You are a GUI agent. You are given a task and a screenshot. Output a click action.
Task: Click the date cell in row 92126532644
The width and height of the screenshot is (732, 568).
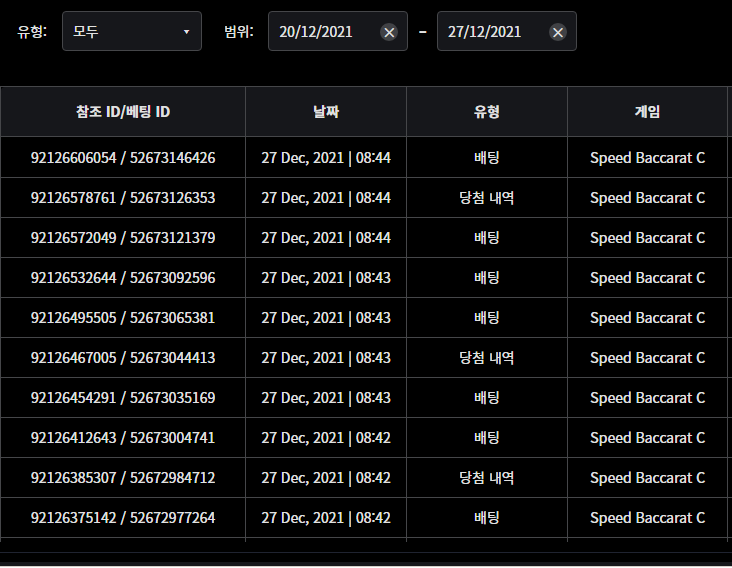point(326,278)
